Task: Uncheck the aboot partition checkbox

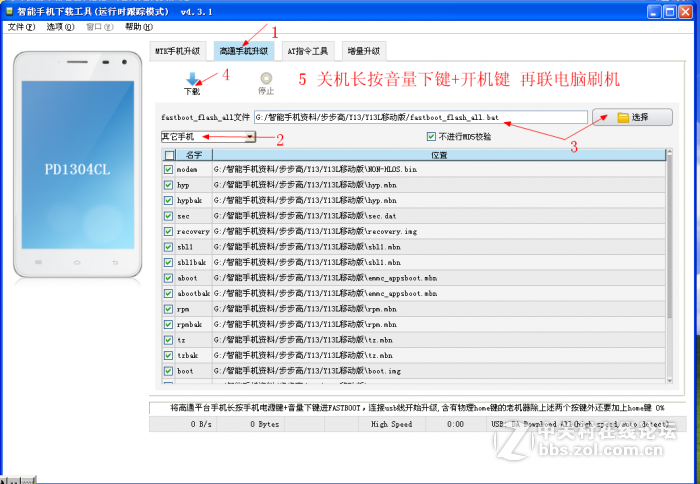Action: coord(168,278)
